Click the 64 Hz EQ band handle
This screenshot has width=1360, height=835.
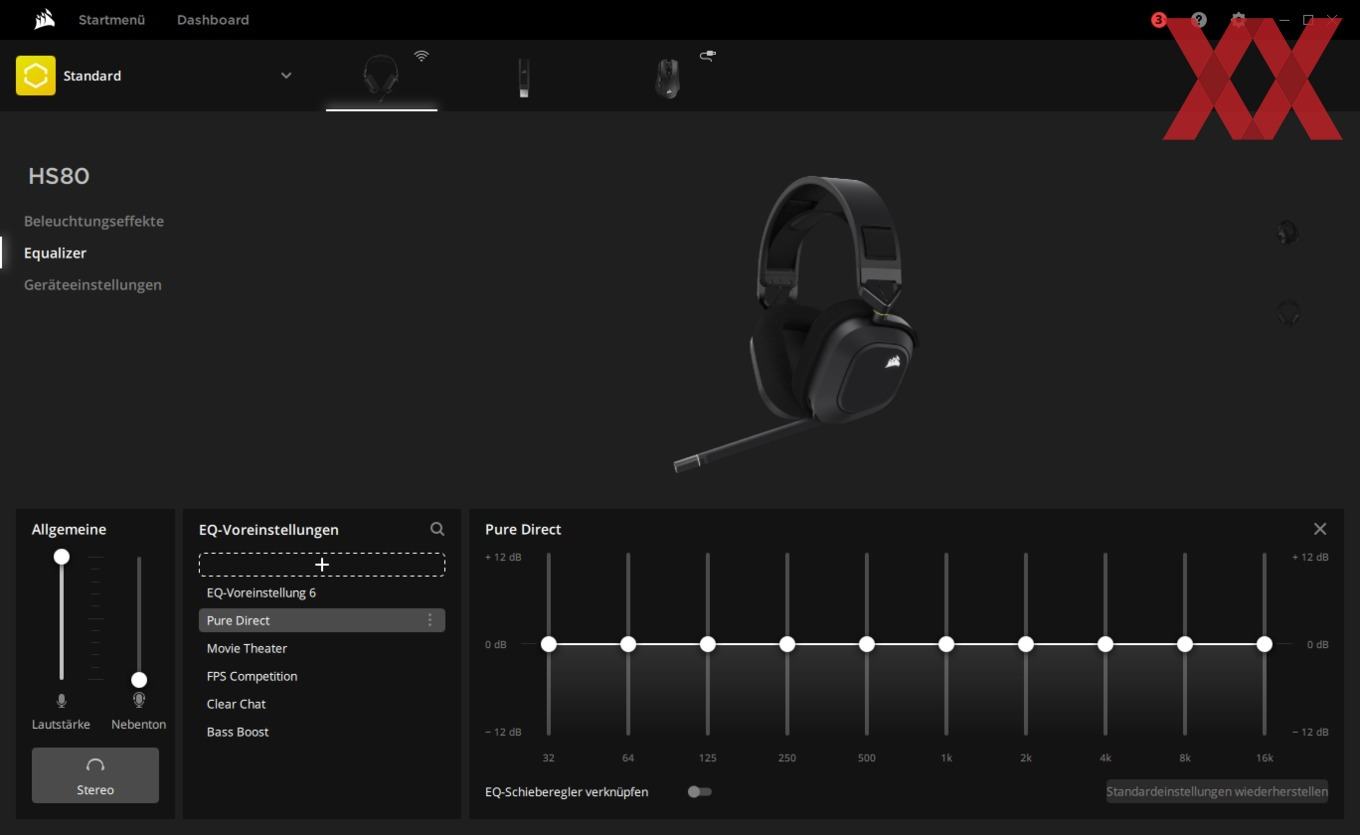(628, 644)
